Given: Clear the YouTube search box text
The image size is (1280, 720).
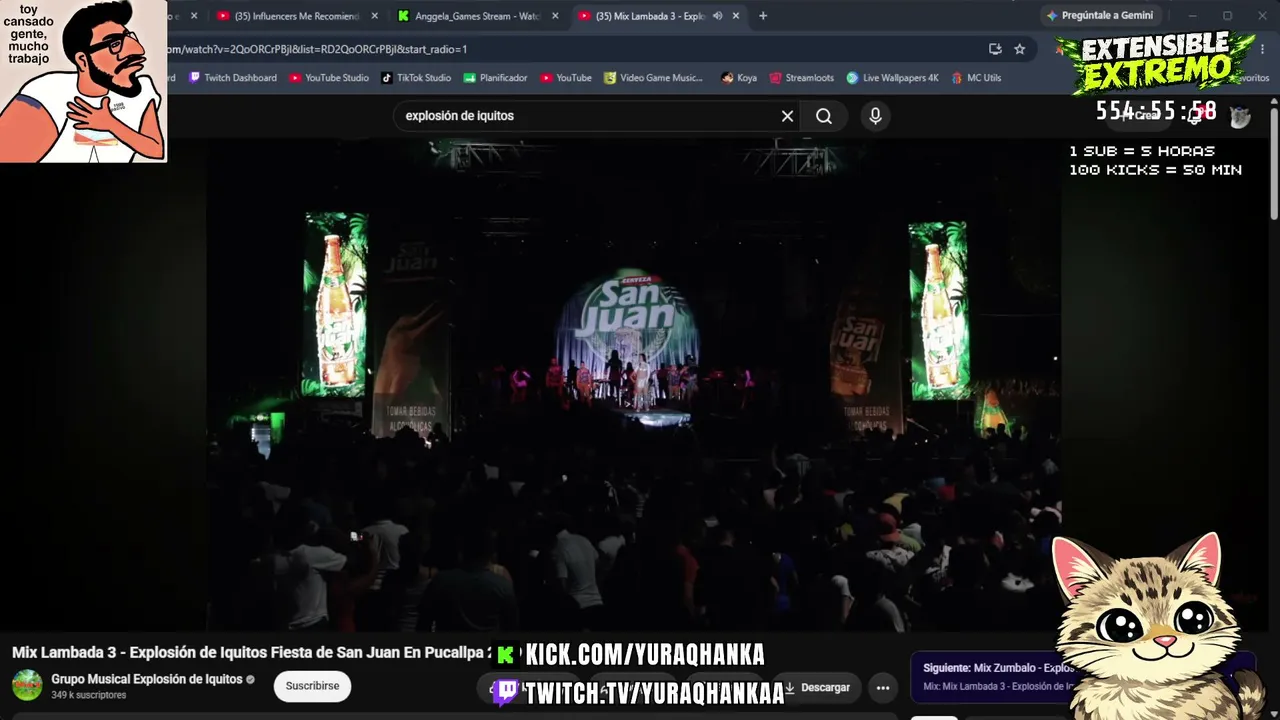Looking at the screenshot, I should pos(787,116).
